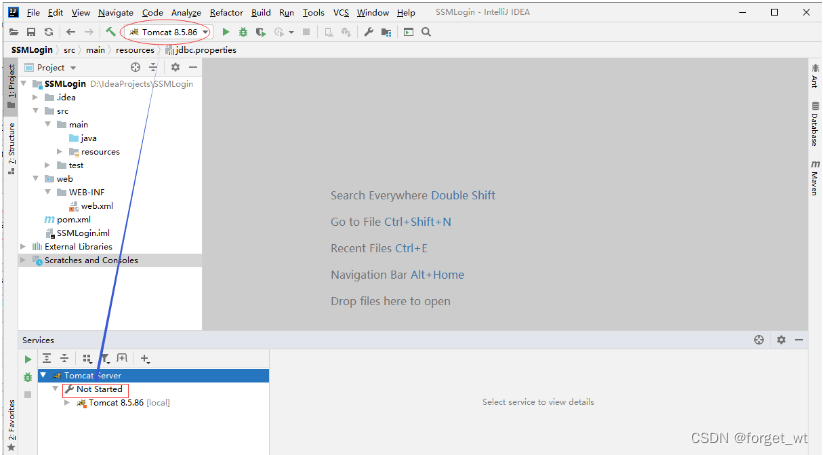Click the stop square in Services panel
The height and width of the screenshot is (455, 823).
tap(28, 394)
